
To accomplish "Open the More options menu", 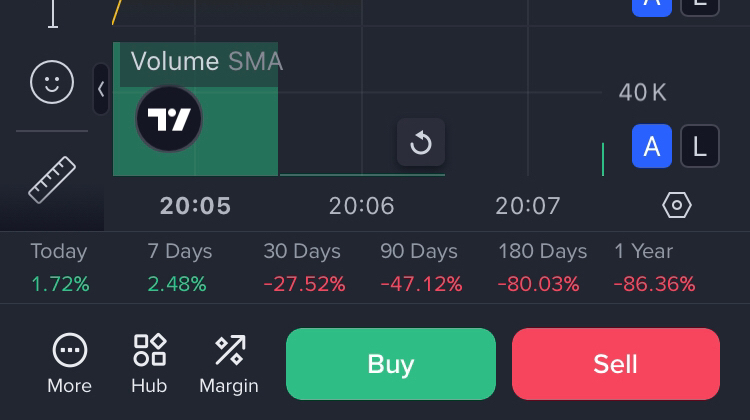I will tap(69, 364).
